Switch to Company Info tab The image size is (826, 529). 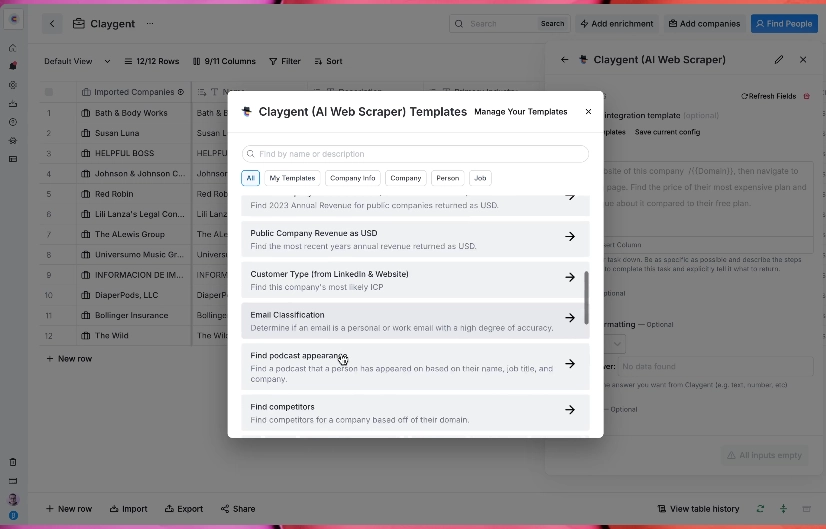(353, 178)
